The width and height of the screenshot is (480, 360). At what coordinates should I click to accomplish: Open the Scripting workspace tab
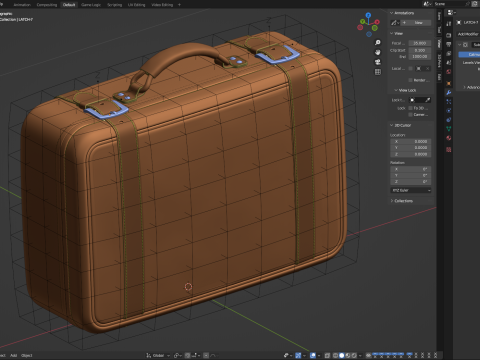pos(114,5)
